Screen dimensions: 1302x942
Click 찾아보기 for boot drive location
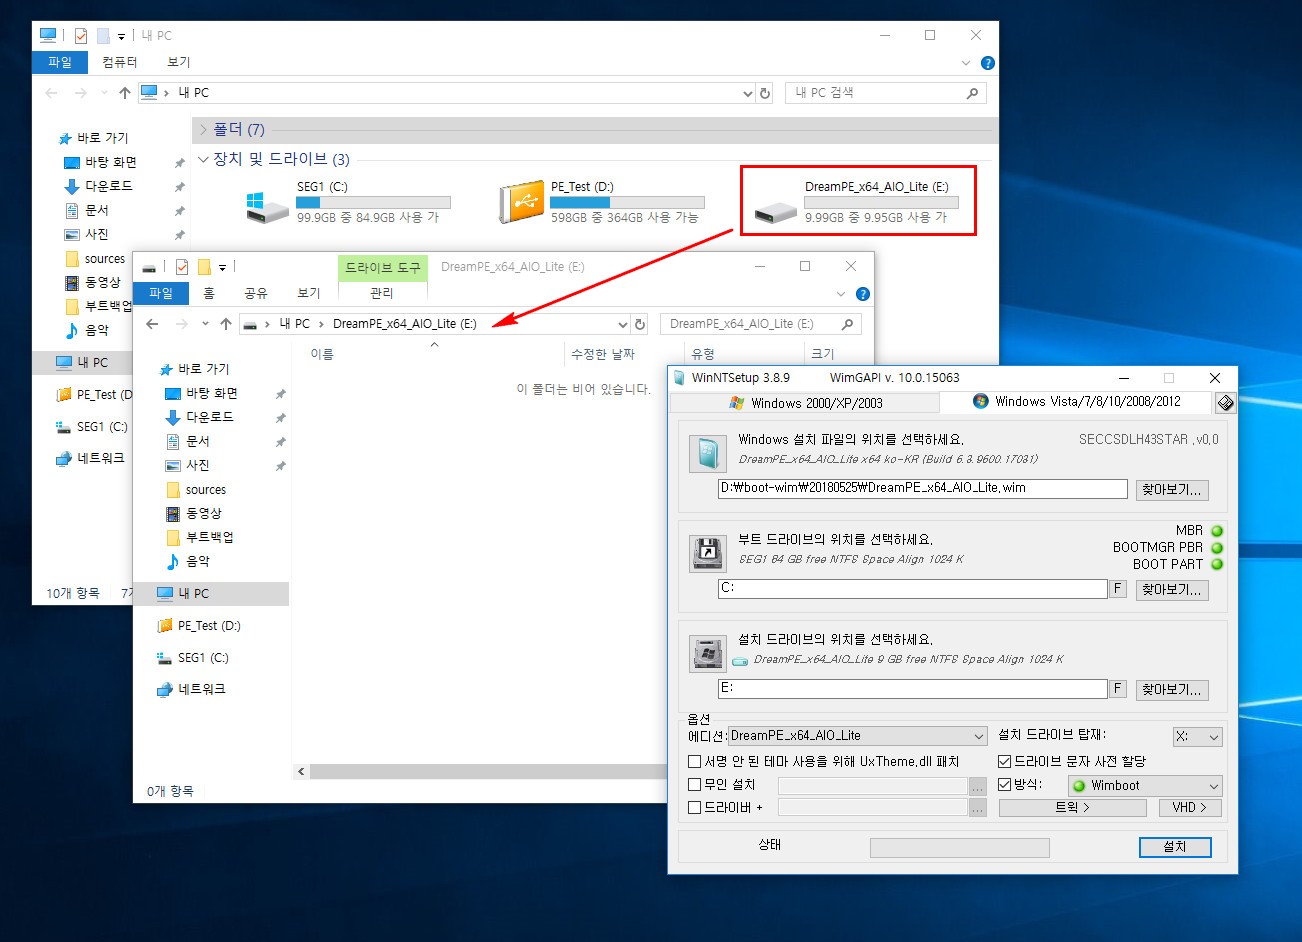point(1172,589)
